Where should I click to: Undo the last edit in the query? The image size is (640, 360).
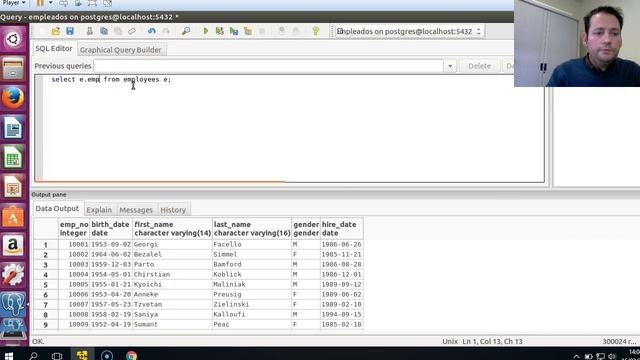click(x=151, y=31)
